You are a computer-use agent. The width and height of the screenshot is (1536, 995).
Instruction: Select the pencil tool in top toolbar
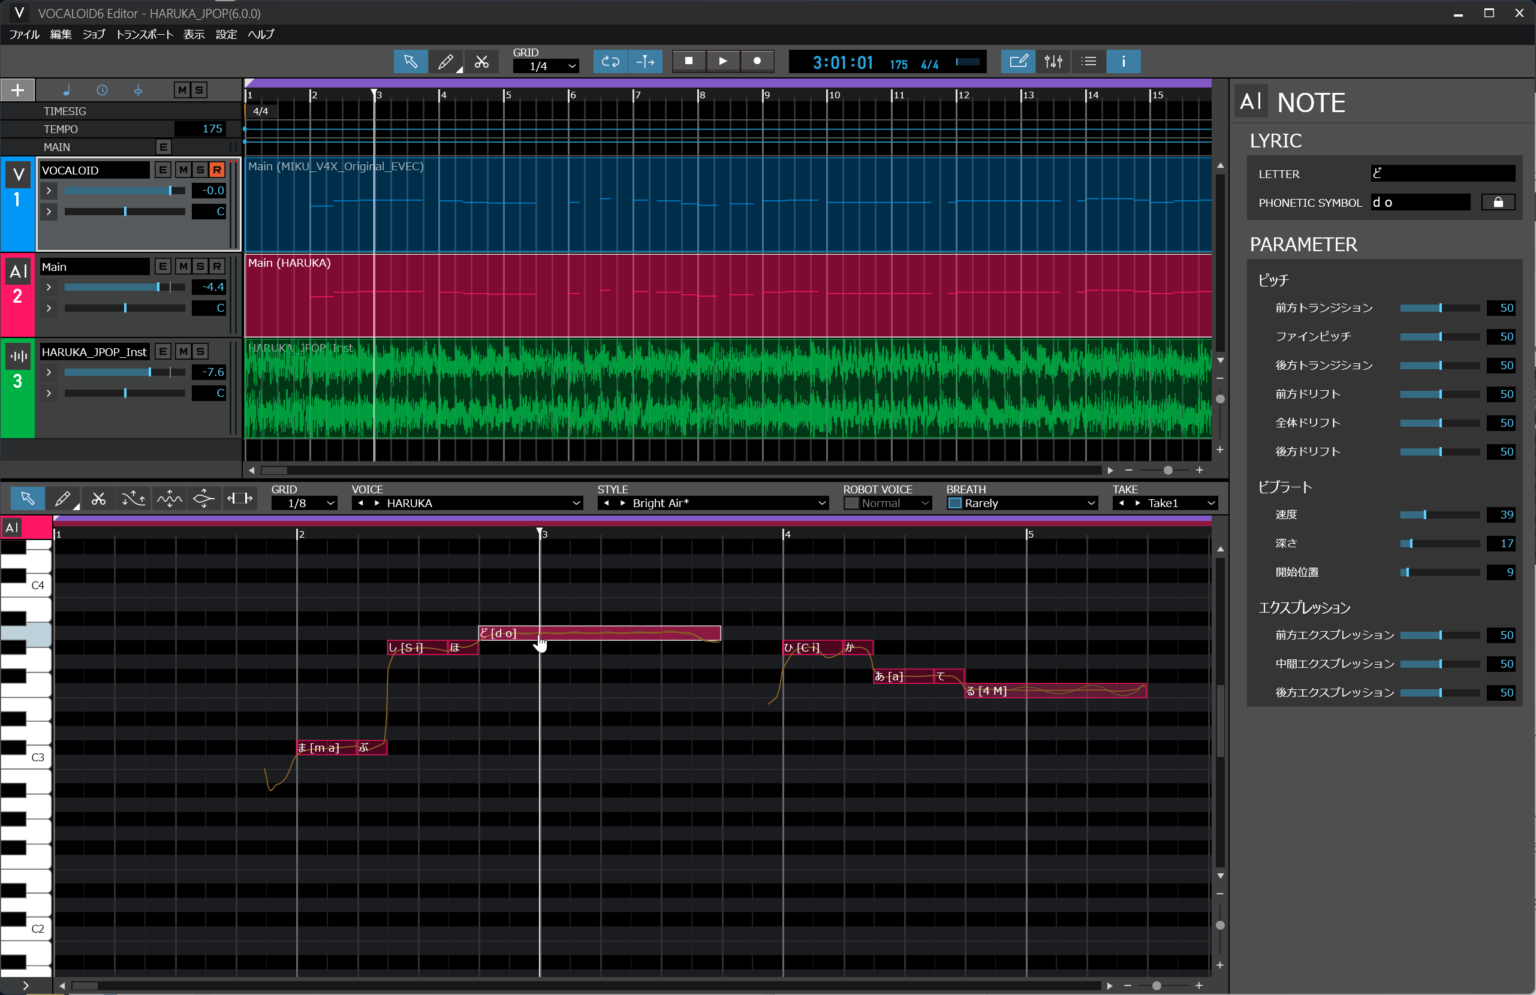pyautogui.click(x=446, y=62)
